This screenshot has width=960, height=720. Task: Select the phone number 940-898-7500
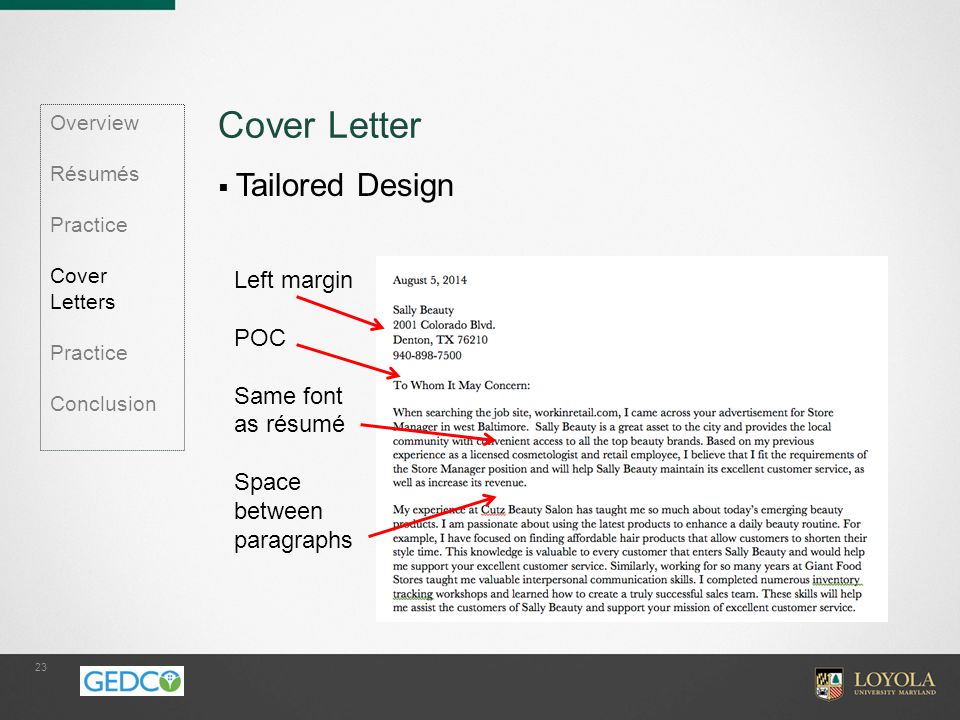tap(427, 355)
